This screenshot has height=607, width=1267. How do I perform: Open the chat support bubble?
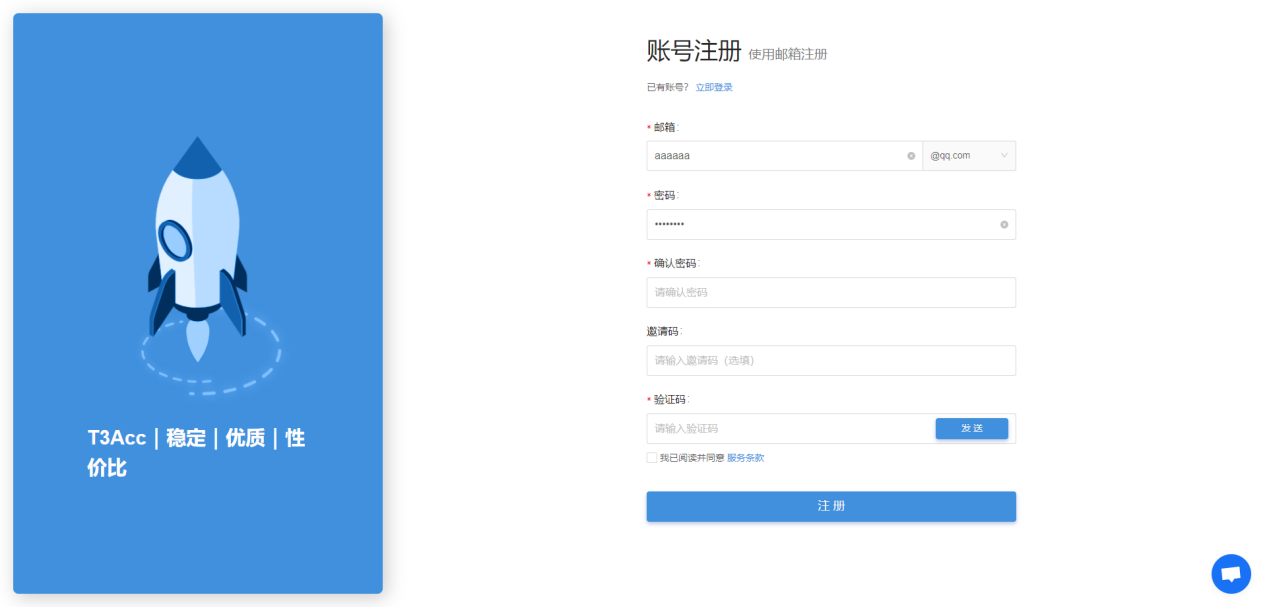(x=1230, y=574)
